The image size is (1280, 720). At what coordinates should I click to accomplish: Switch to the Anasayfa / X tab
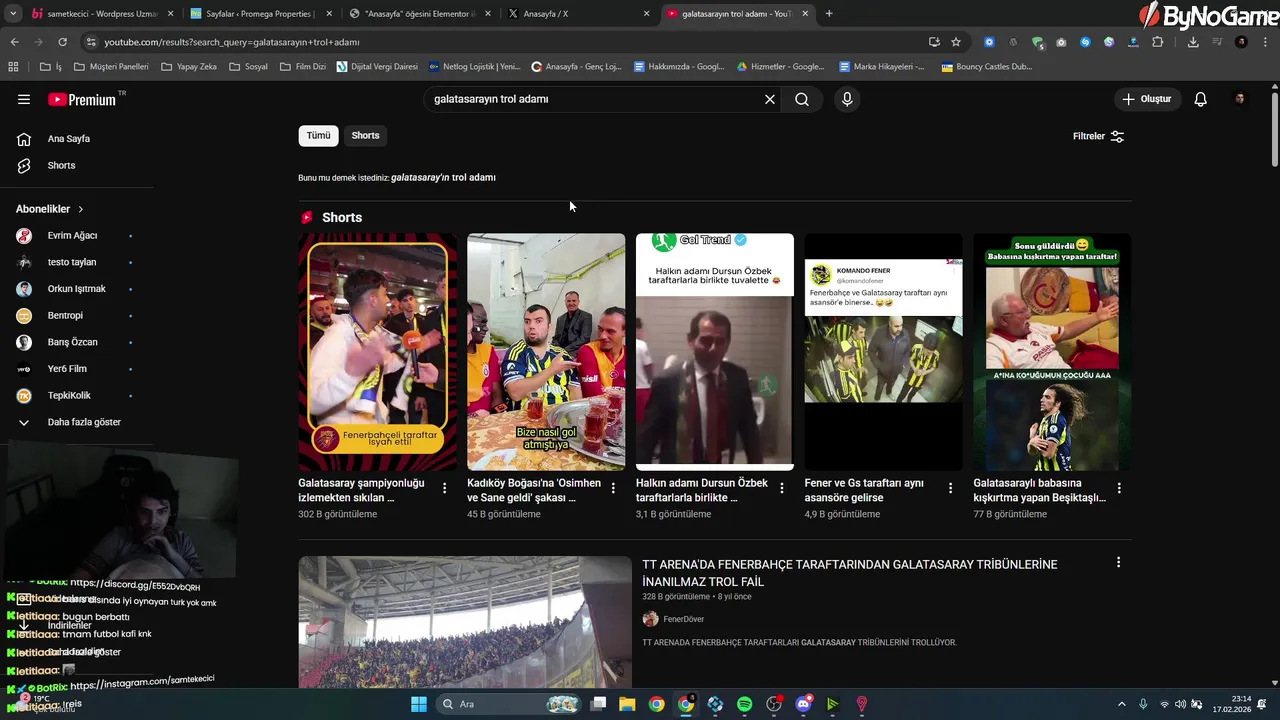coord(578,14)
